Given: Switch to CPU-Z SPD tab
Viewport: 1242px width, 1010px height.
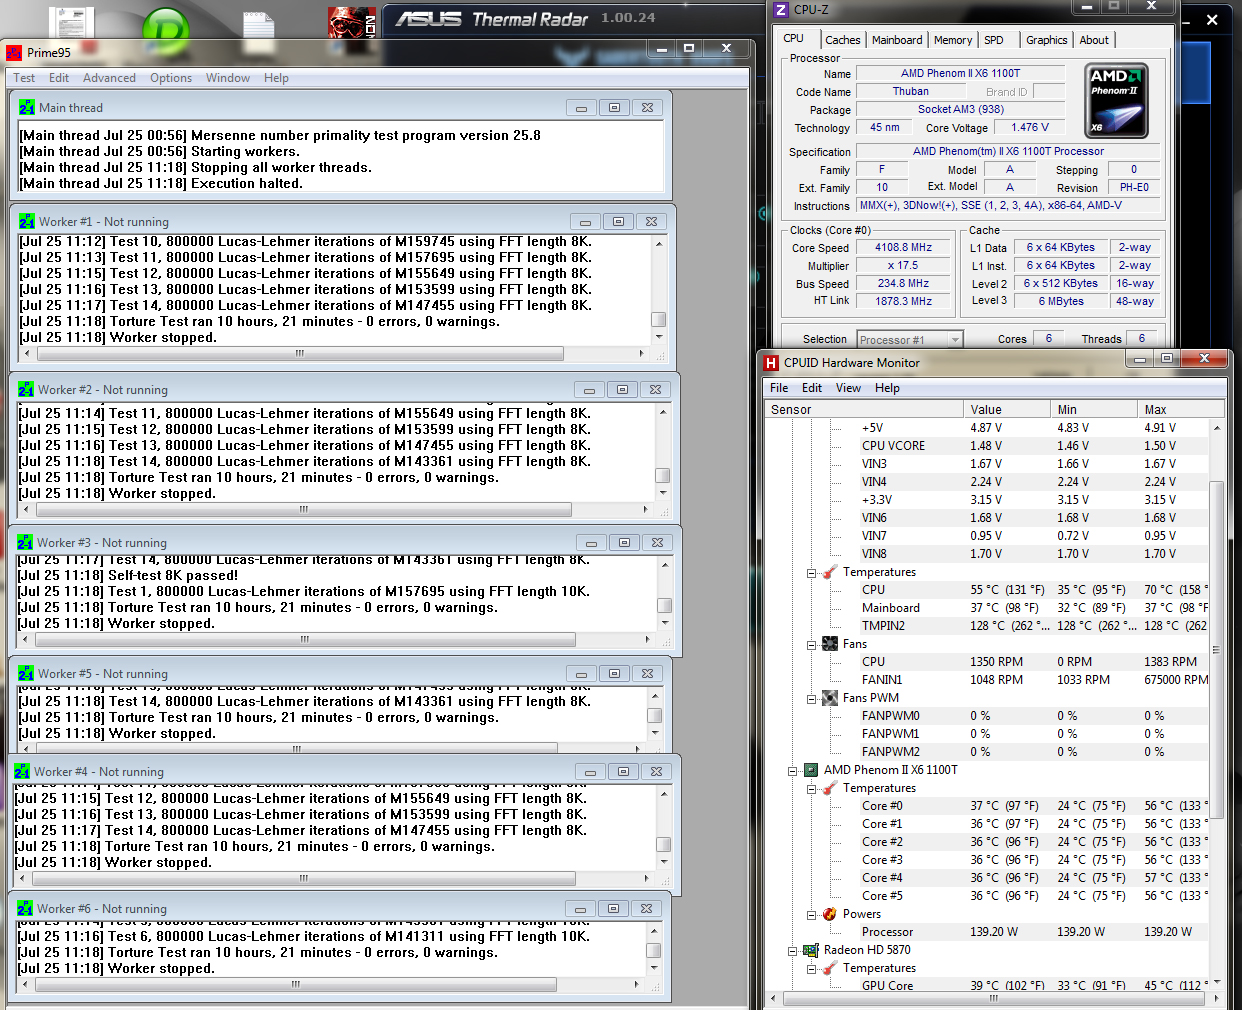Looking at the screenshot, I should (x=994, y=40).
